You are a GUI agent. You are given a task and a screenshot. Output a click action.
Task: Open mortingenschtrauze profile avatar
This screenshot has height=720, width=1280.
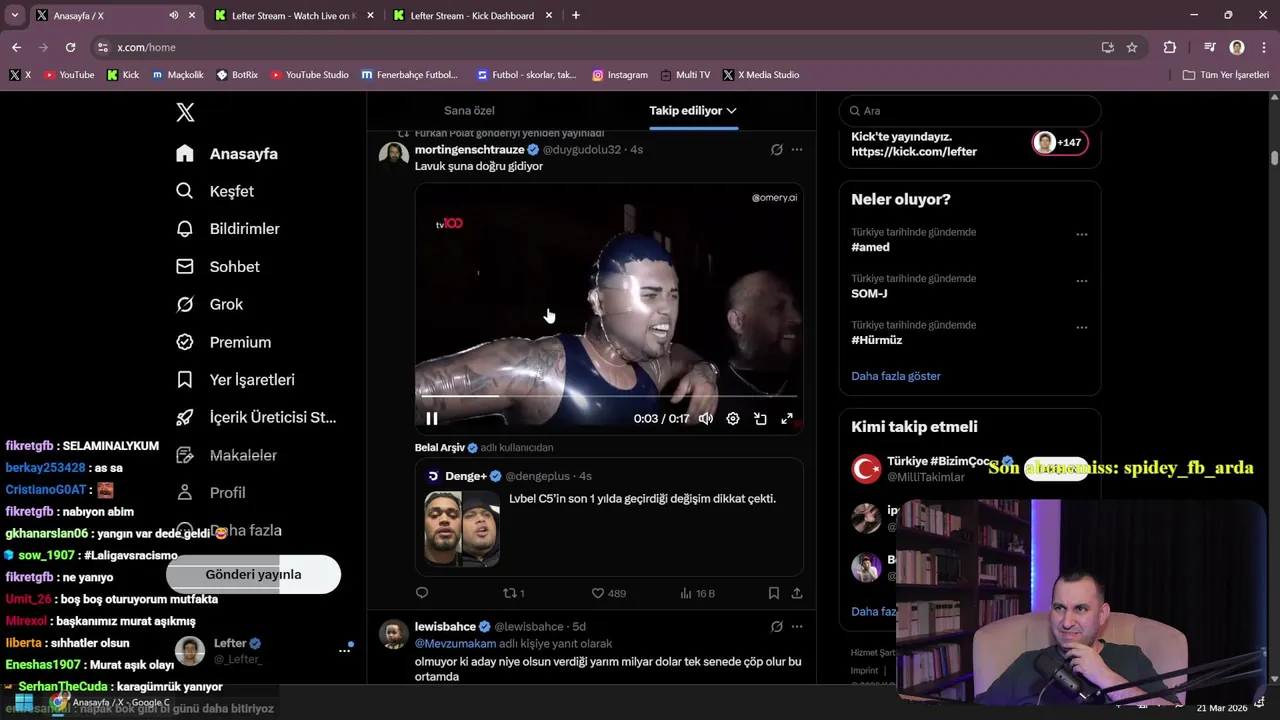394,157
